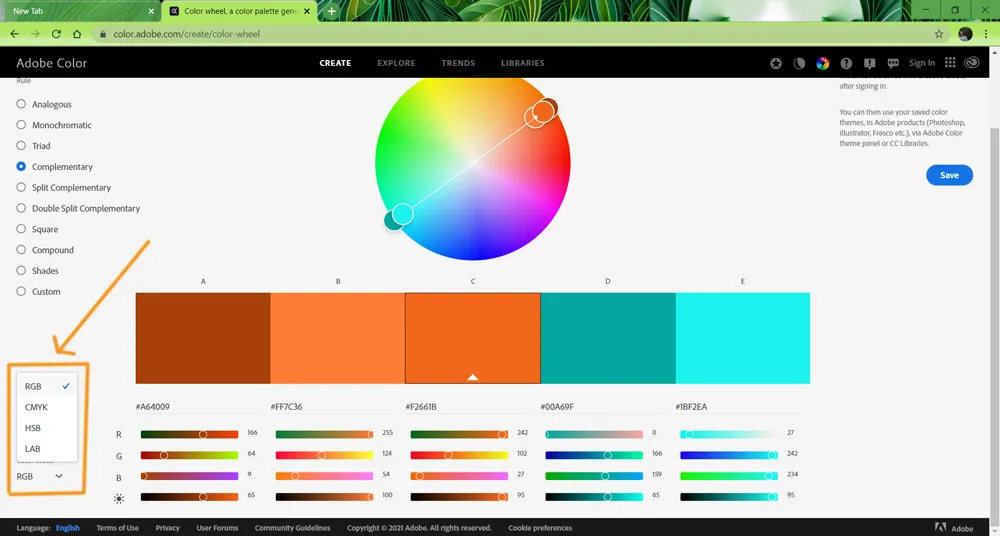
Task: Open the browser home page
Action: (x=77, y=34)
